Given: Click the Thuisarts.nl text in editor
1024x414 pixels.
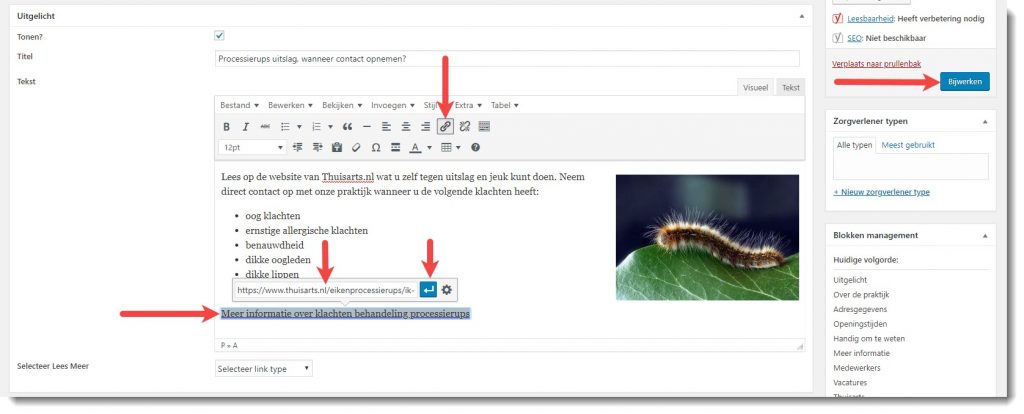Looking at the screenshot, I should (x=347, y=178).
